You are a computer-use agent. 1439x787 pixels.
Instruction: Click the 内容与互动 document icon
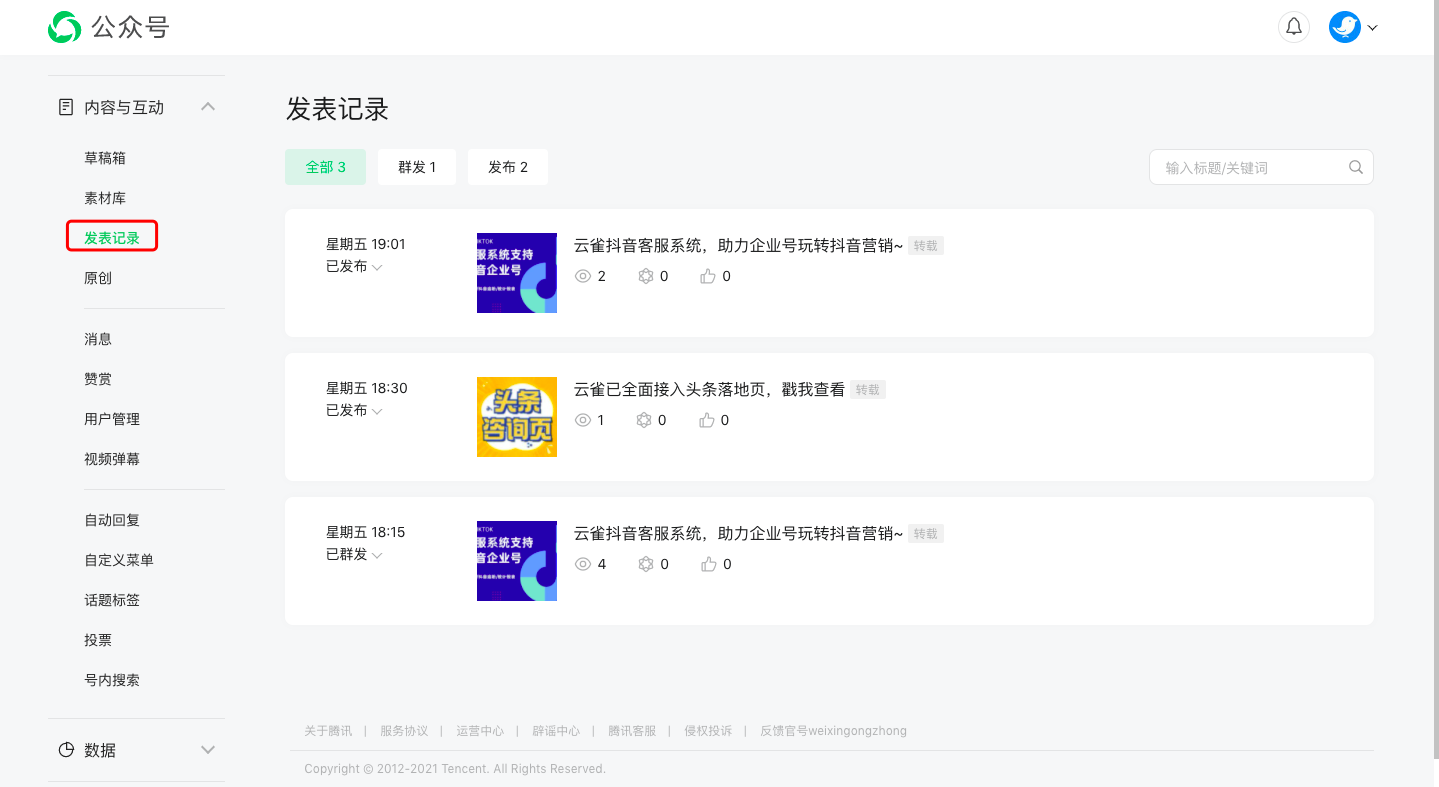(x=66, y=107)
